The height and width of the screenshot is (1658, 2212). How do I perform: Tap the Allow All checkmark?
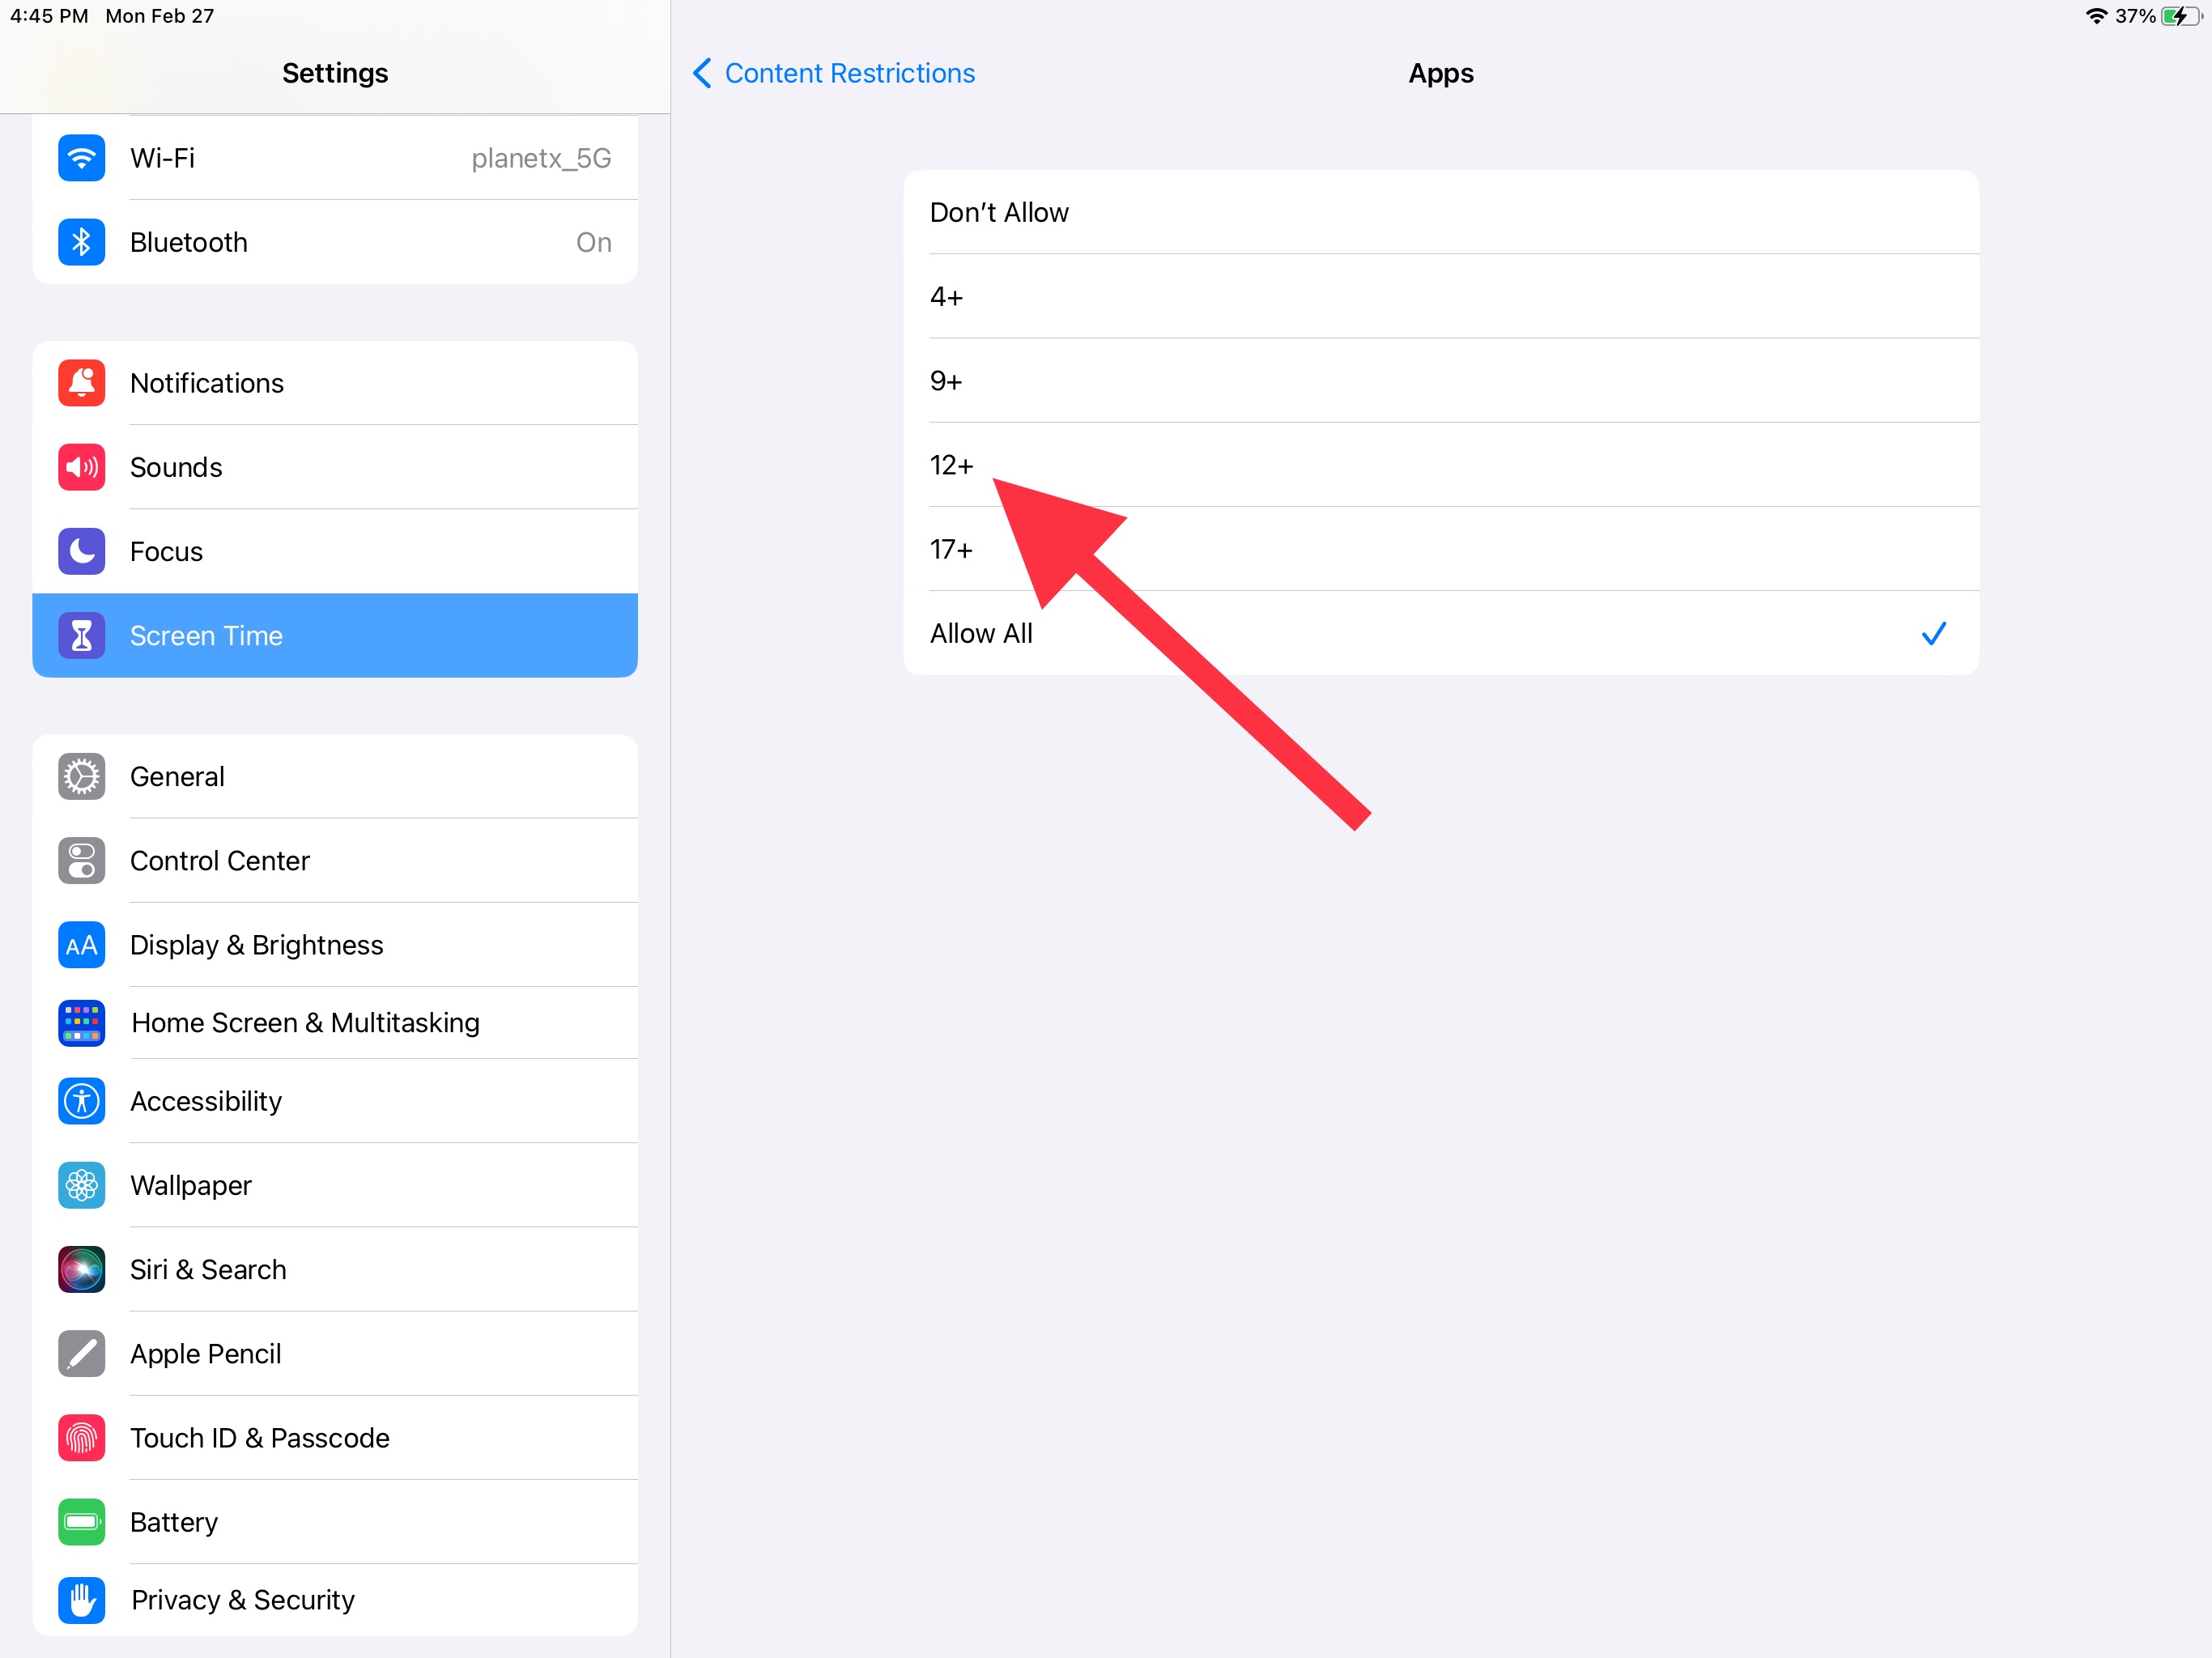(1933, 633)
